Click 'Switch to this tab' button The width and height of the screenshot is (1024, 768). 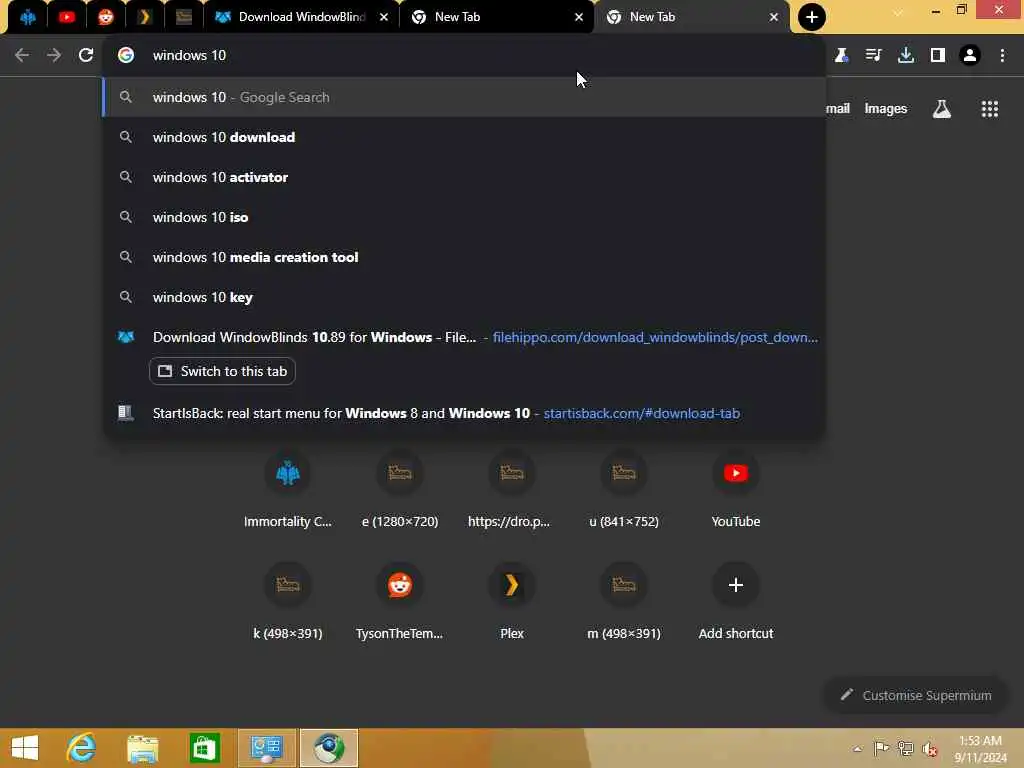tap(222, 371)
